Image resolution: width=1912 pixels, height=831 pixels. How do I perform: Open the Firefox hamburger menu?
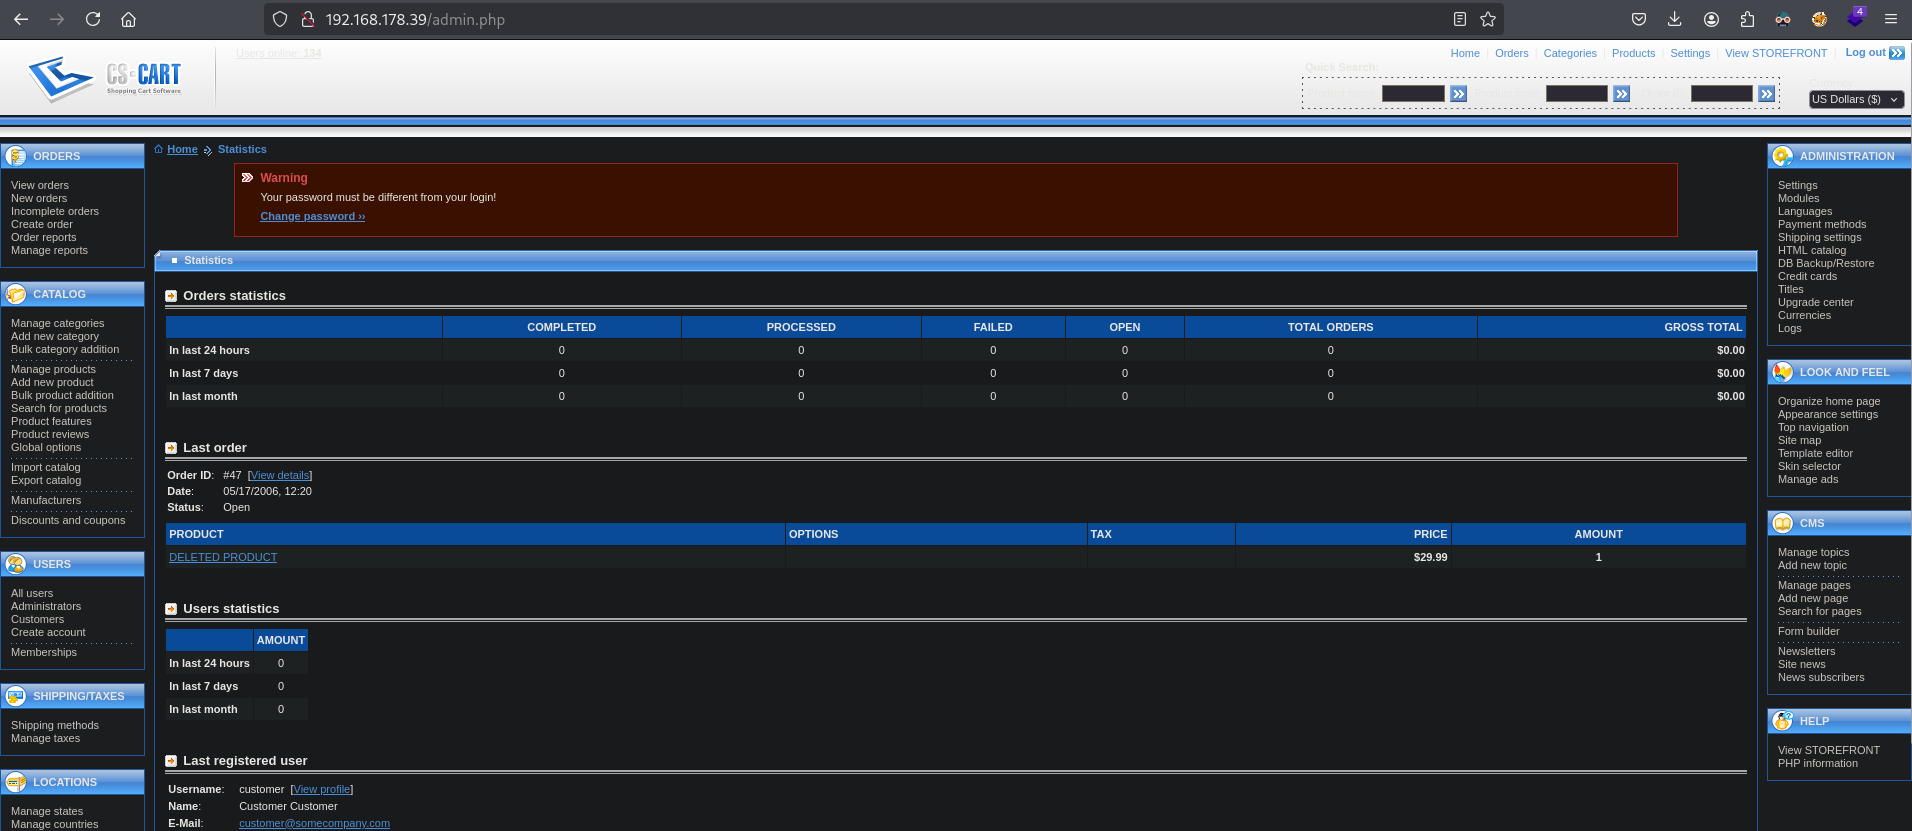(1890, 19)
